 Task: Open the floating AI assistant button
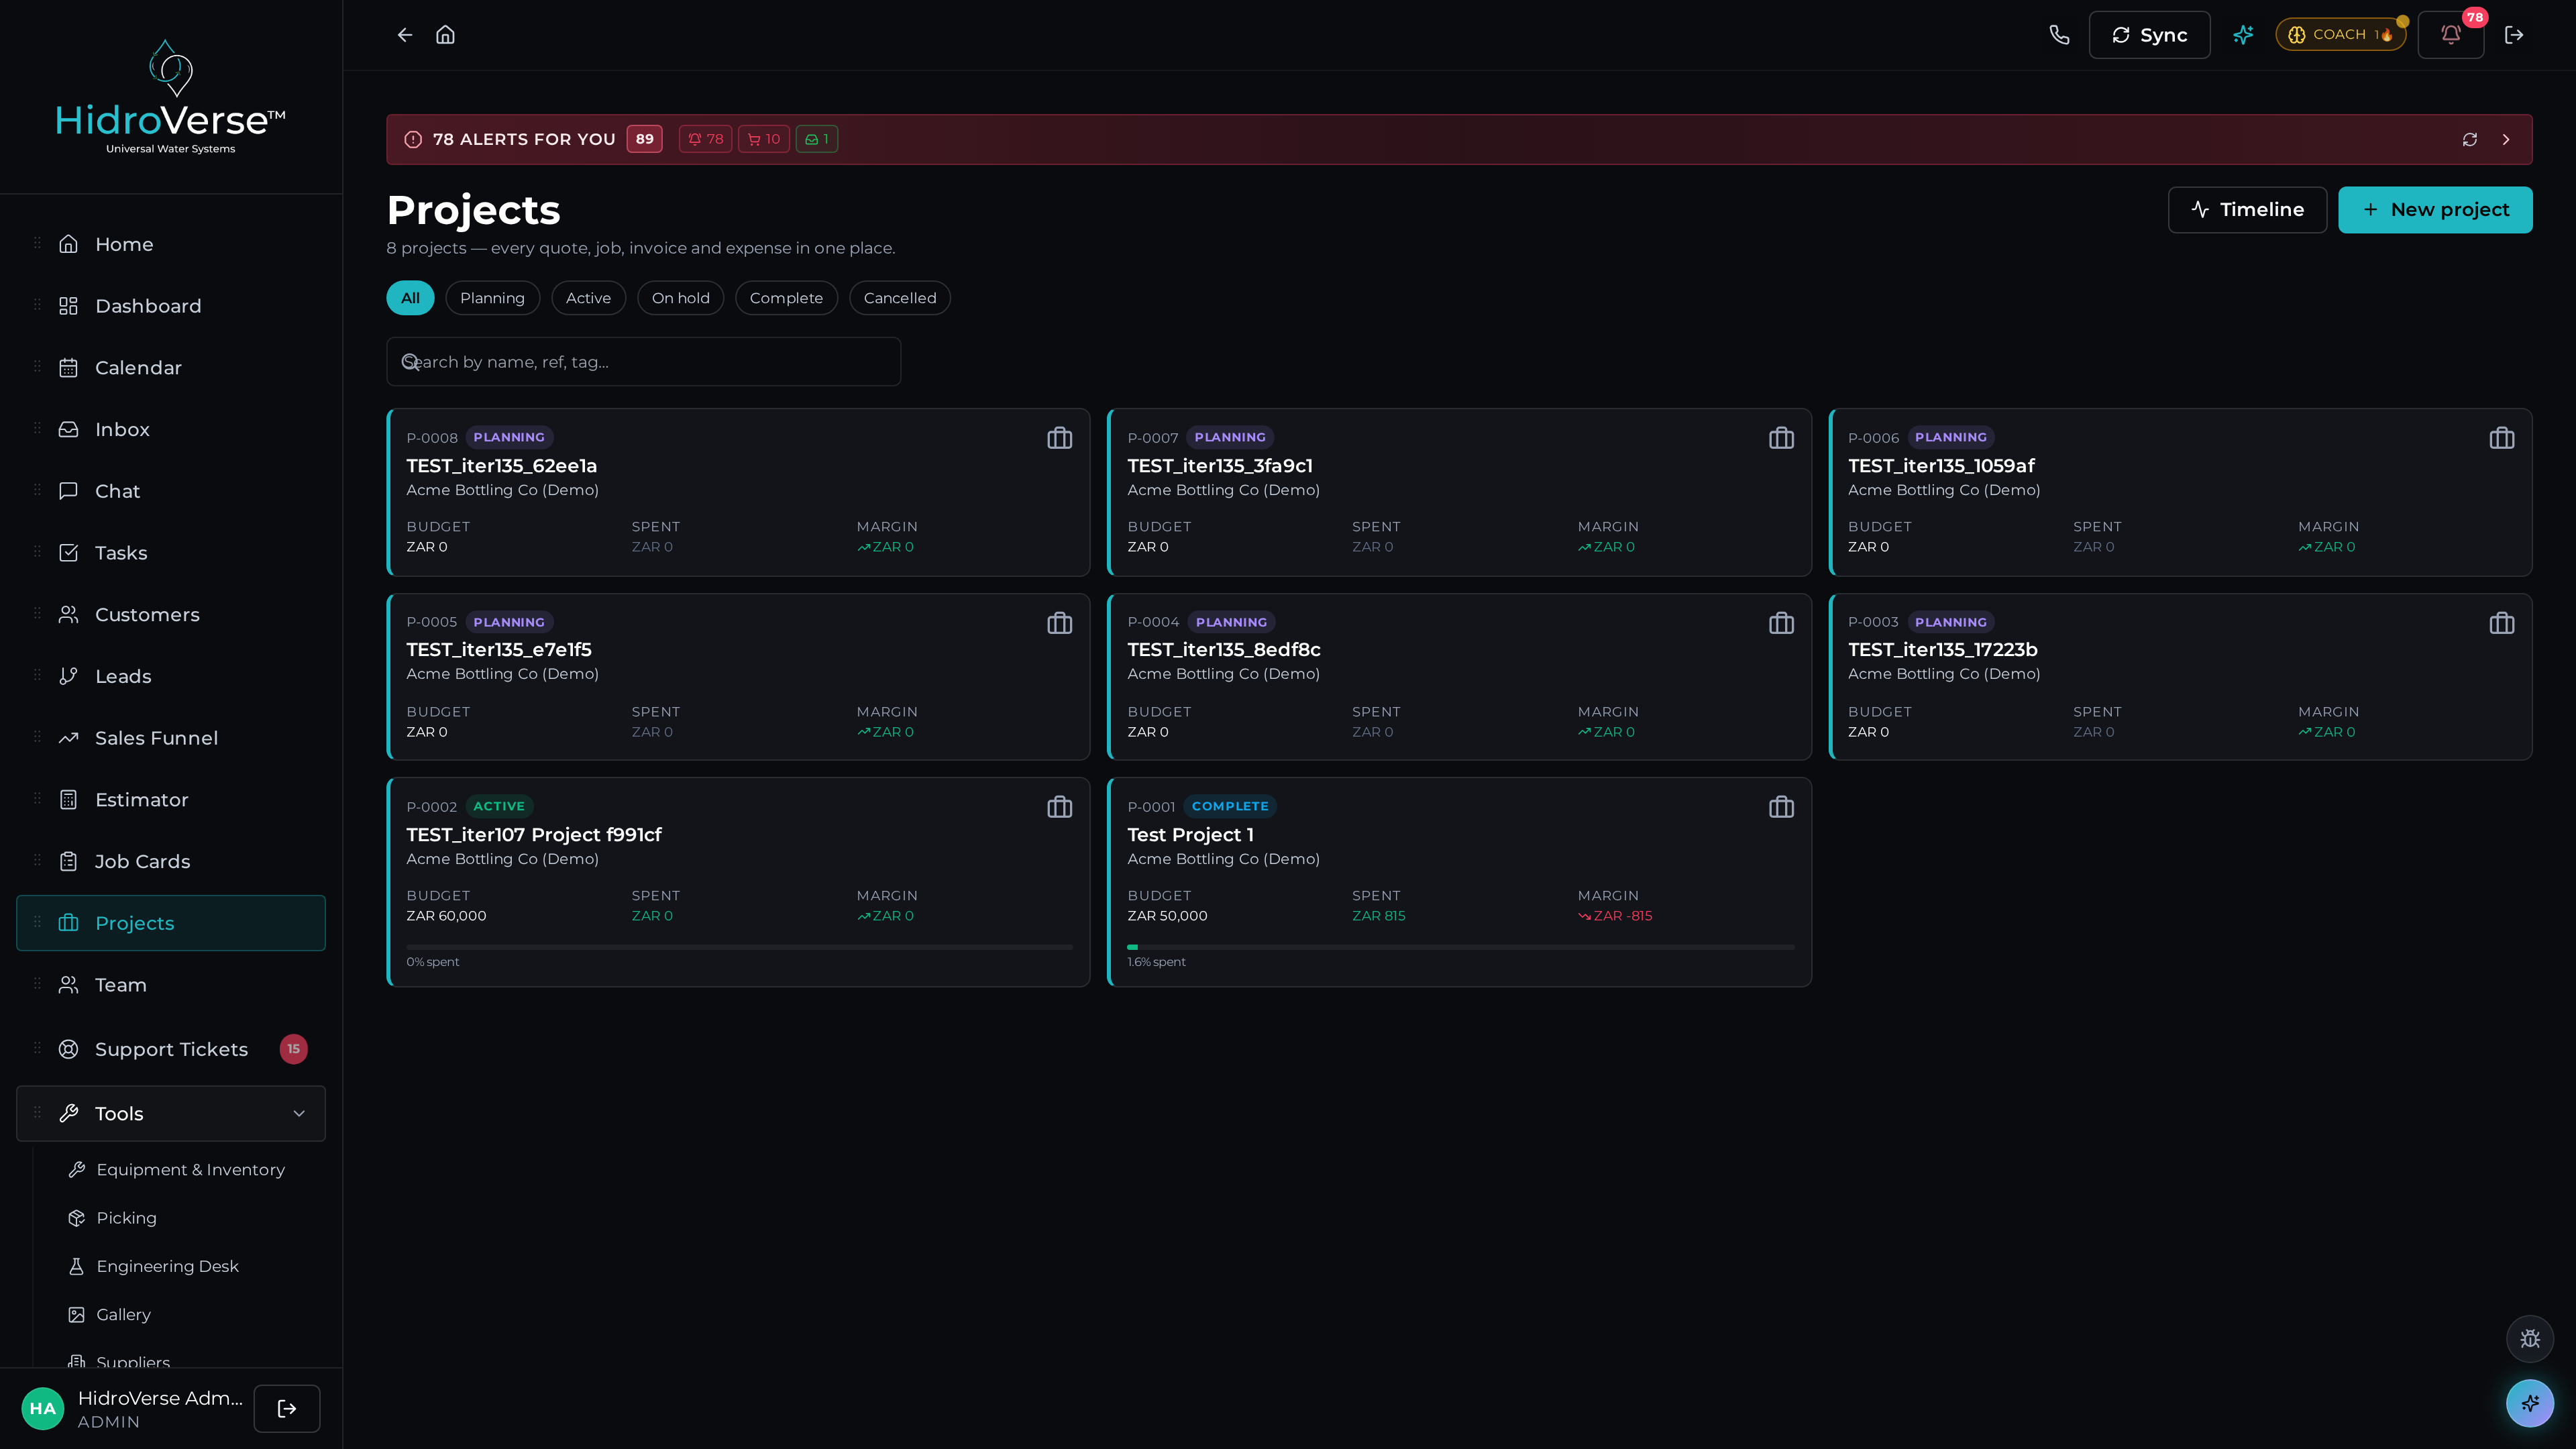[2530, 1403]
